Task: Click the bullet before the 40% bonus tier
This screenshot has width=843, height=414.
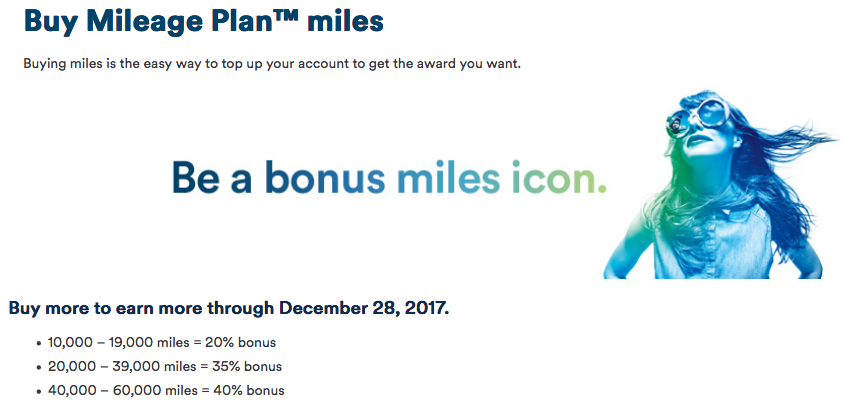Action: point(39,391)
